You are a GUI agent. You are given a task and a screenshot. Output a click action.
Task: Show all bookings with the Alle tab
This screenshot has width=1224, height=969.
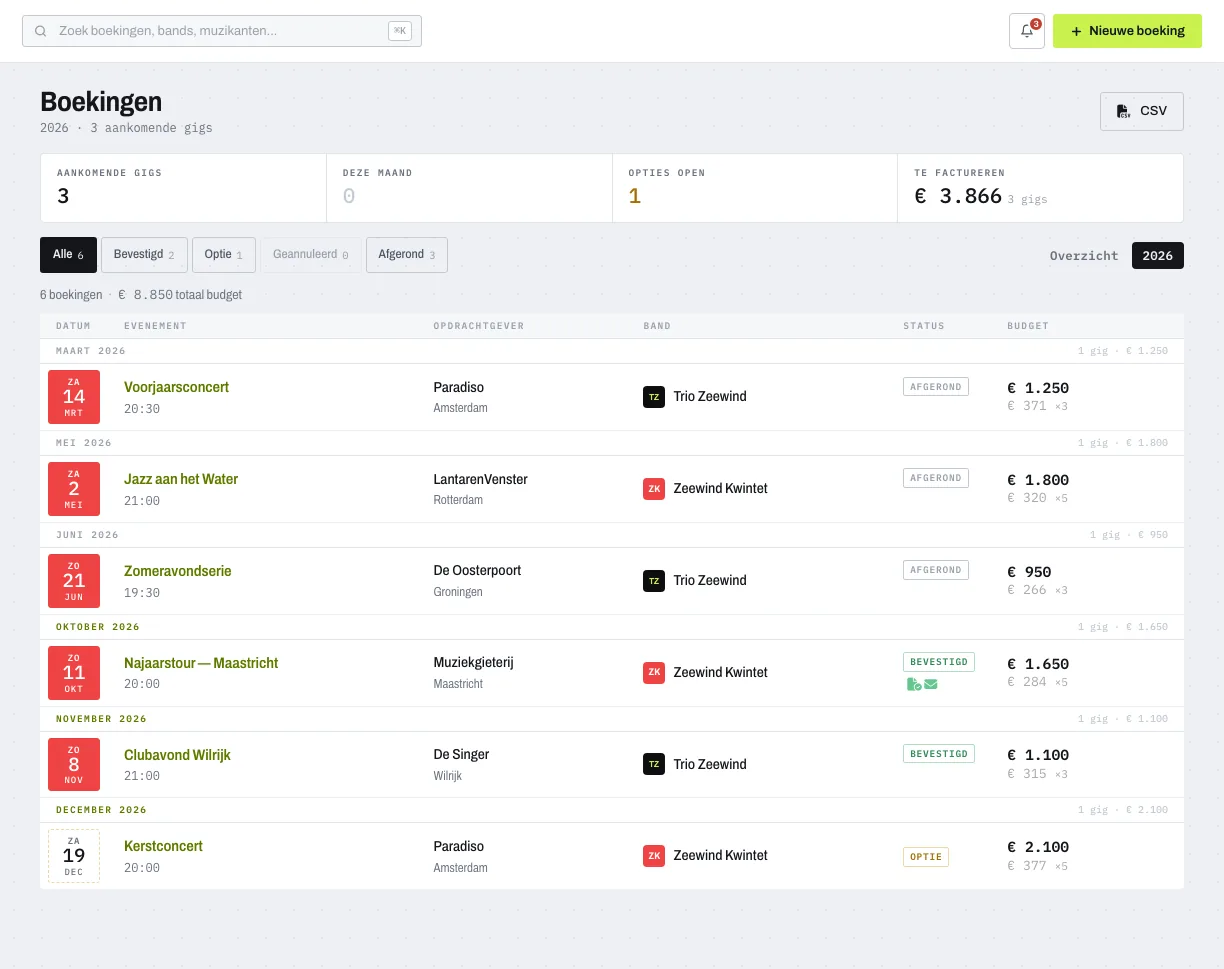tap(69, 255)
